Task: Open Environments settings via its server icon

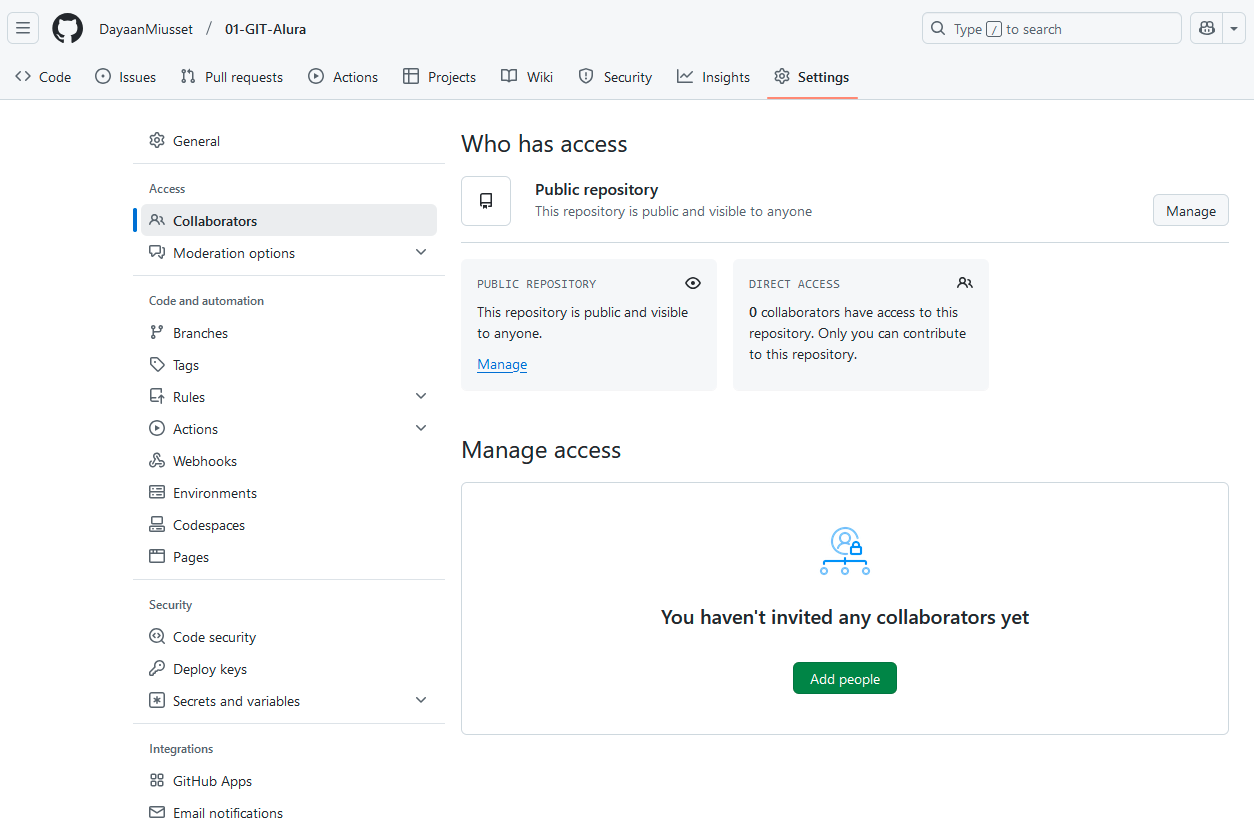Action: pyautogui.click(x=157, y=493)
